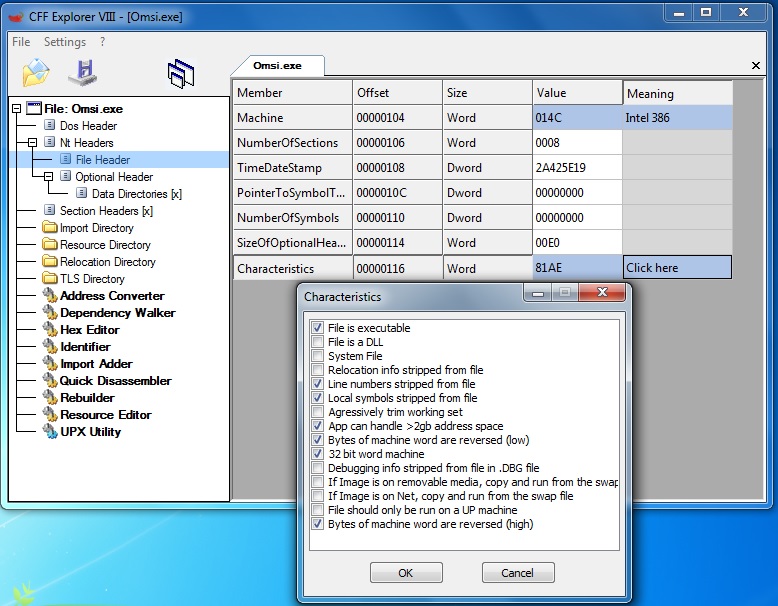Open the Quick Disassembler tool
The width and height of the screenshot is (778, 606).
point(115,380)
